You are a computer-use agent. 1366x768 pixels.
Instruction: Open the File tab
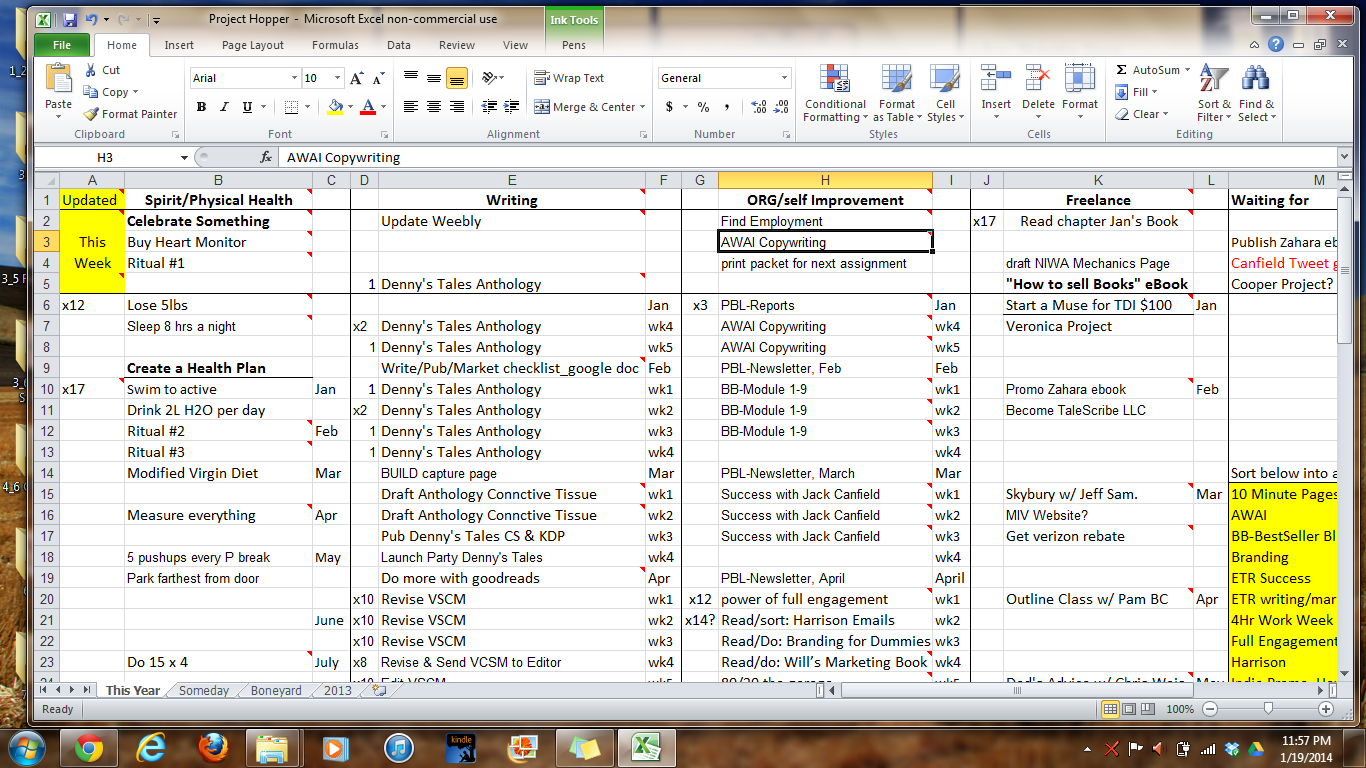[62, 45]
